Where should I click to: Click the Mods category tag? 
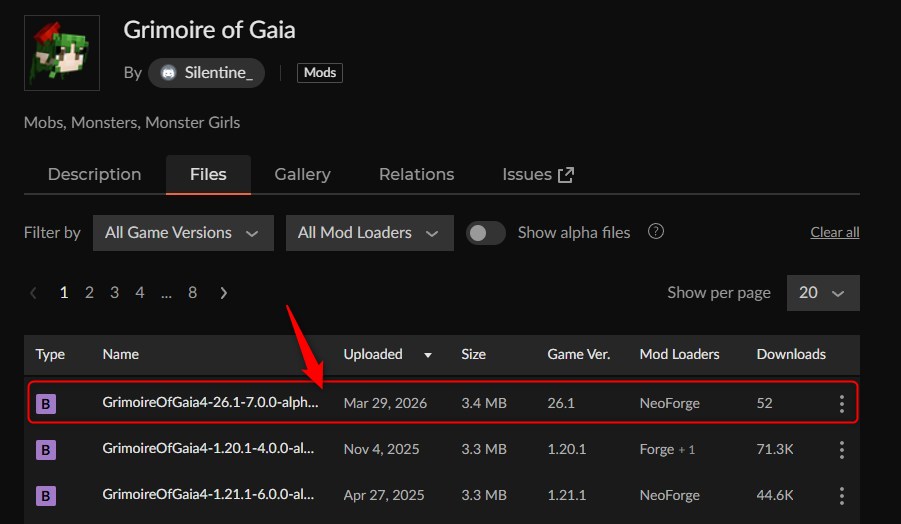[x=320, y=73]
